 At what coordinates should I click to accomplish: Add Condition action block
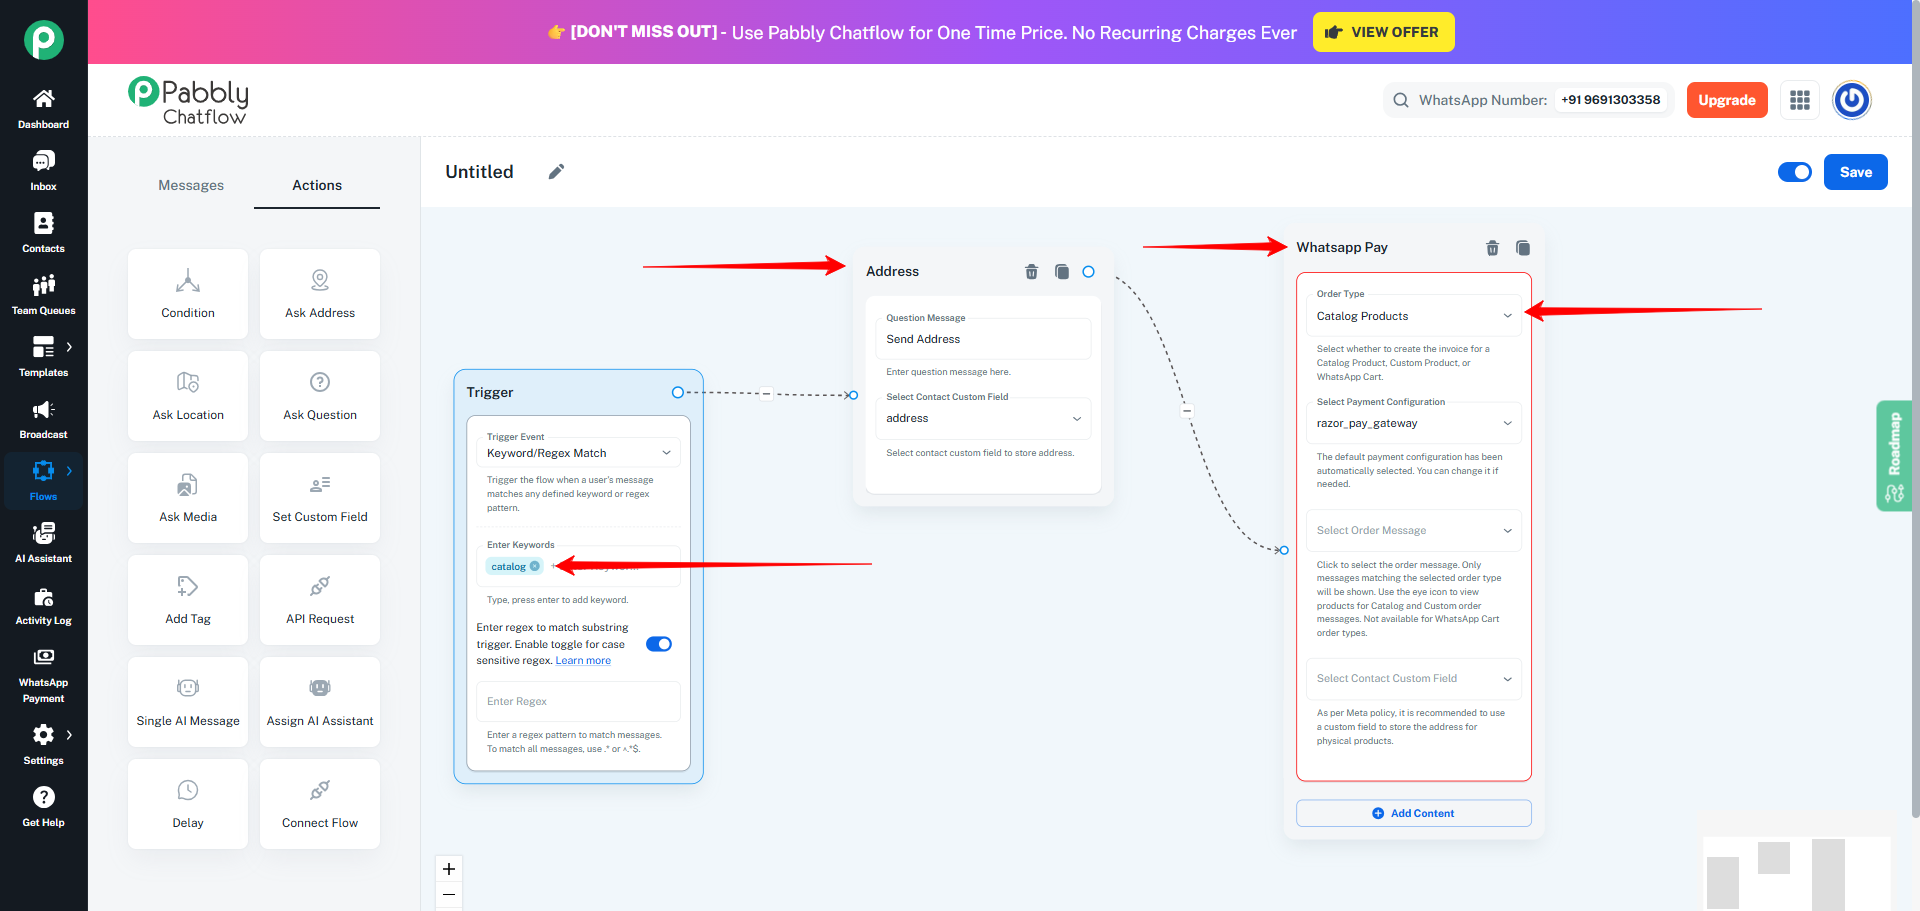click(188, 294)
